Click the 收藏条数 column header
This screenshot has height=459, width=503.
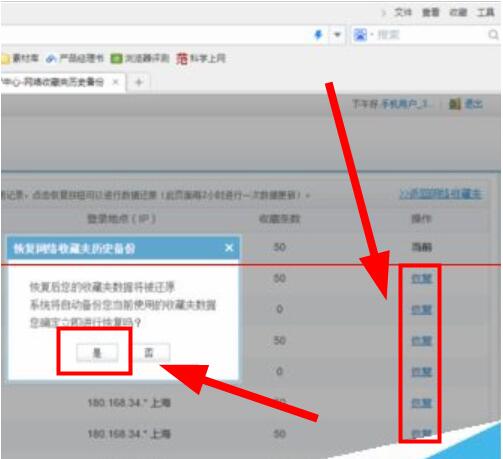(x=279, y=219)
